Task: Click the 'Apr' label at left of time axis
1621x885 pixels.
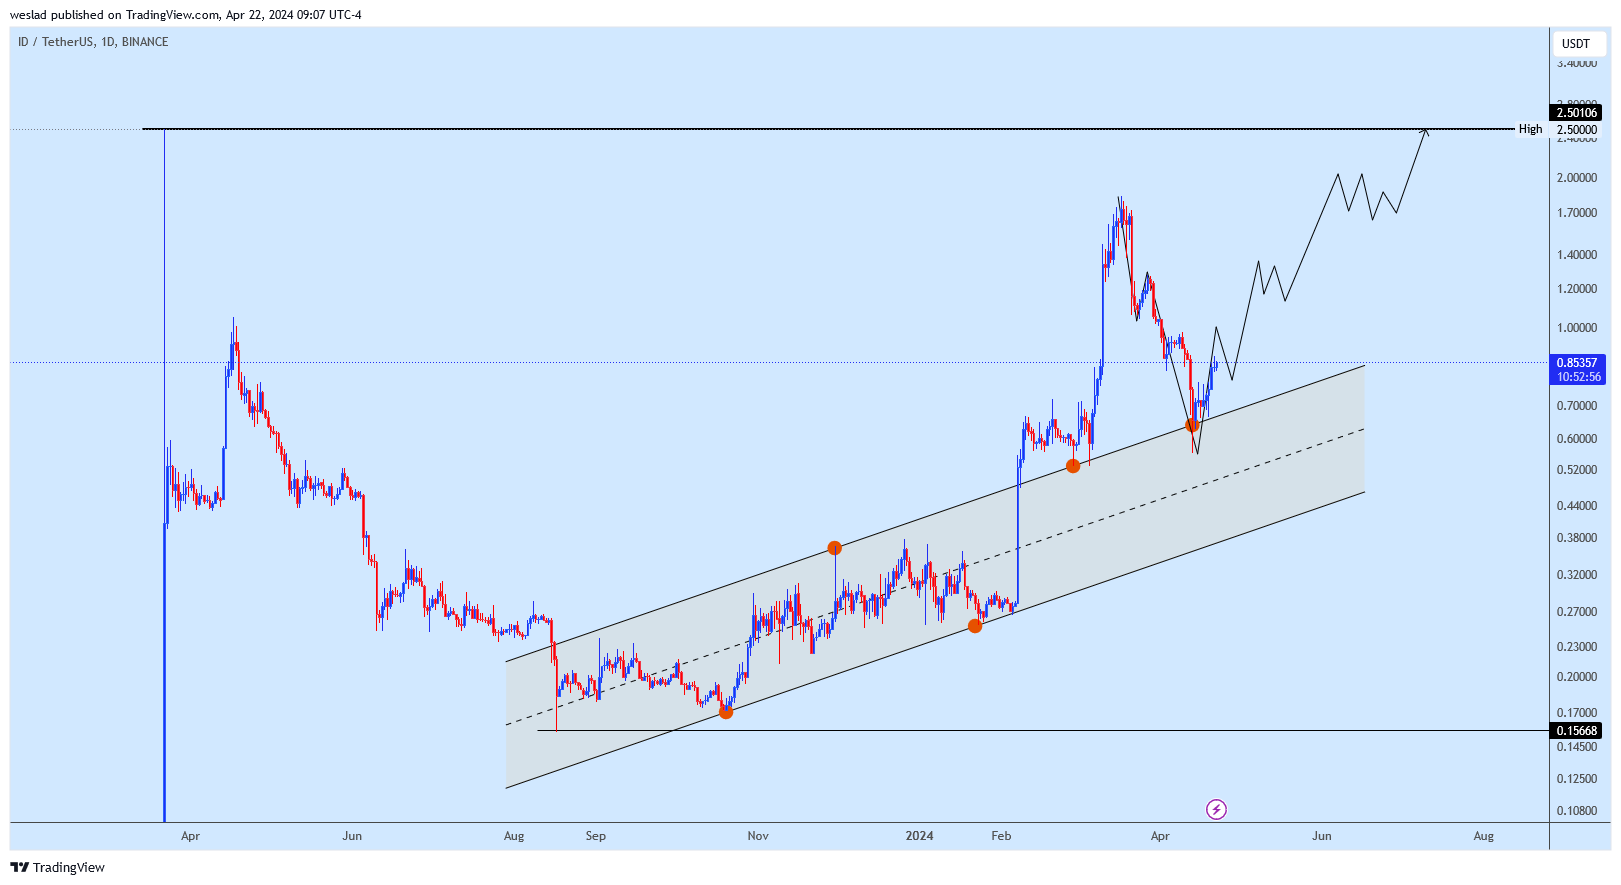Action: tap(190, 836)
